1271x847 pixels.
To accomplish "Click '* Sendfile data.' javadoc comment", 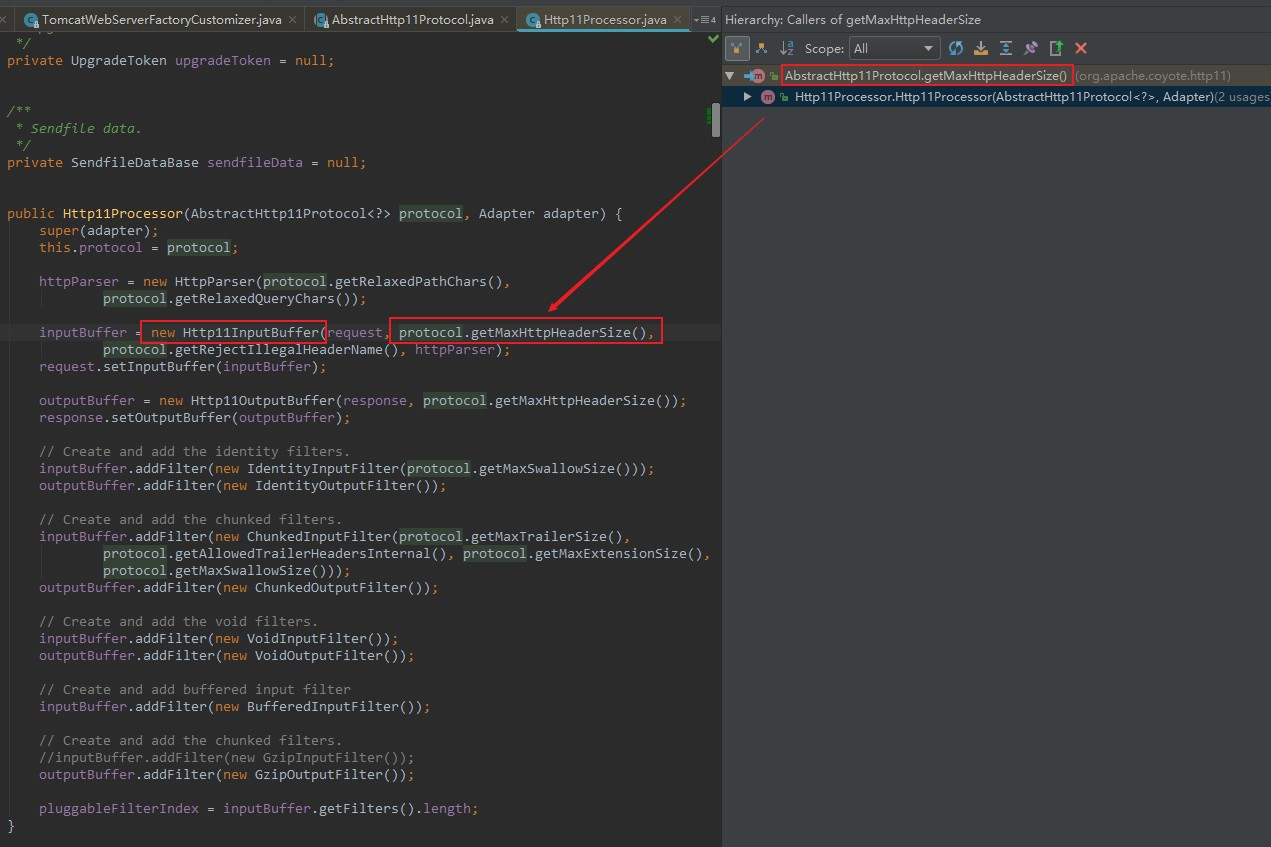I will click(x=79, y=128).
